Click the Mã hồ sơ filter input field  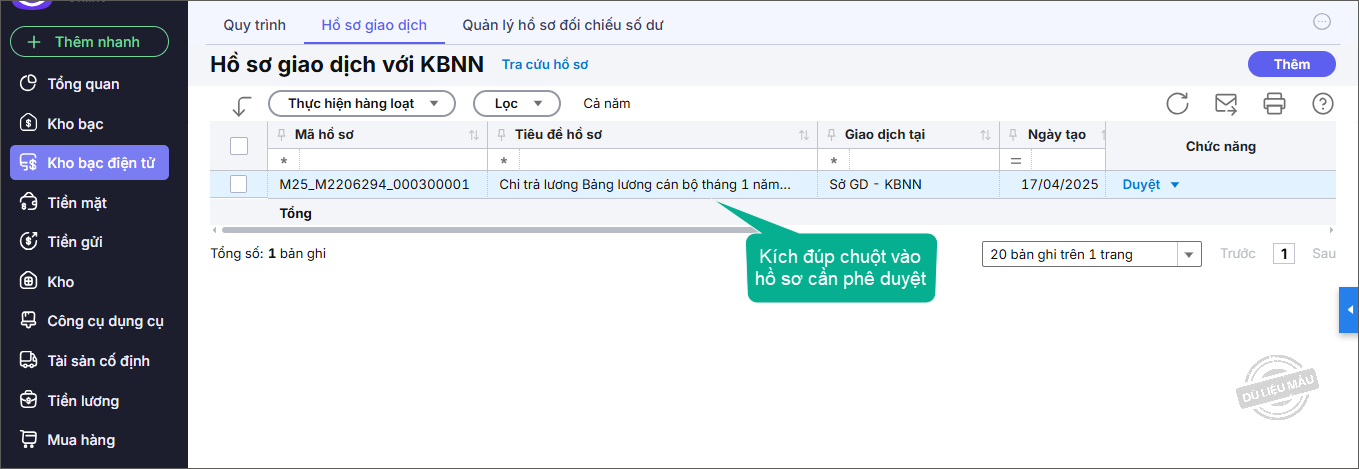[390, 160]
